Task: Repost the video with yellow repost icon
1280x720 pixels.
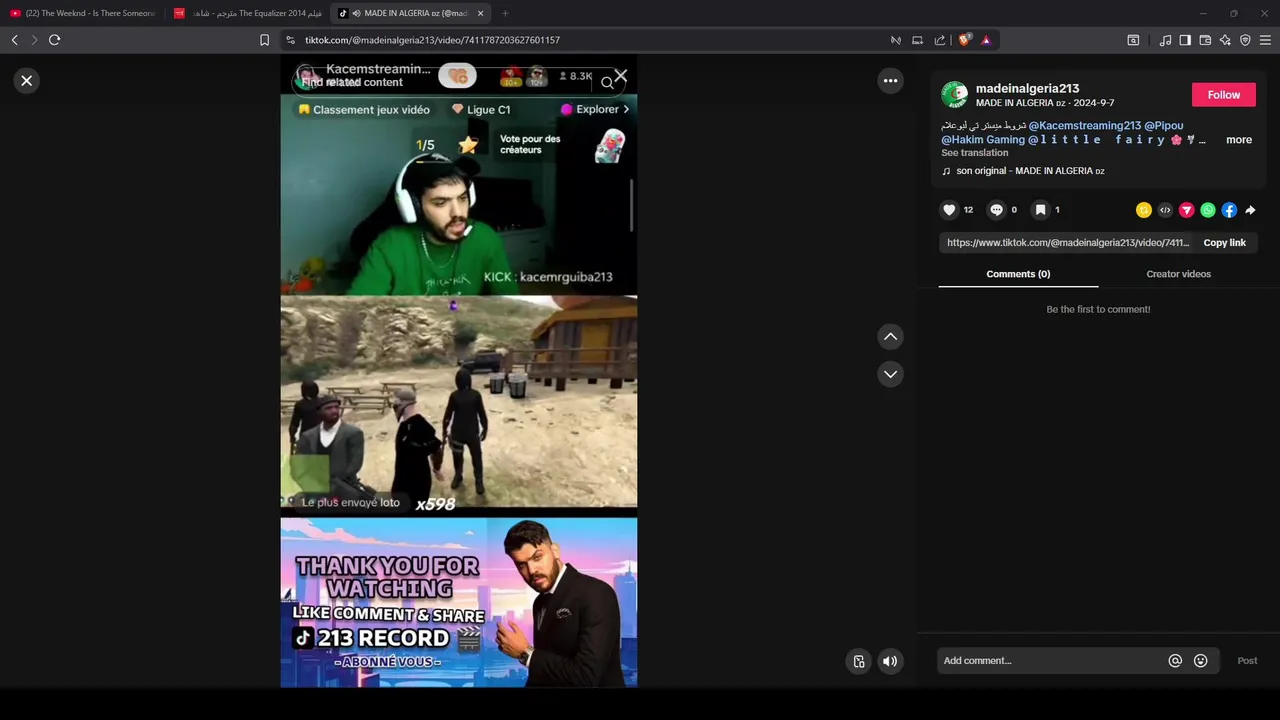Action: 1144,210
